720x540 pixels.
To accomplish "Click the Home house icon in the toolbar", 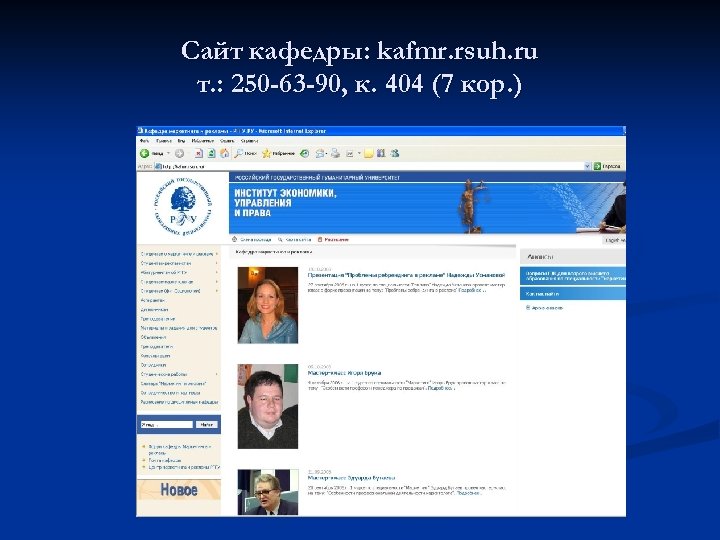I will pos(225,153).
